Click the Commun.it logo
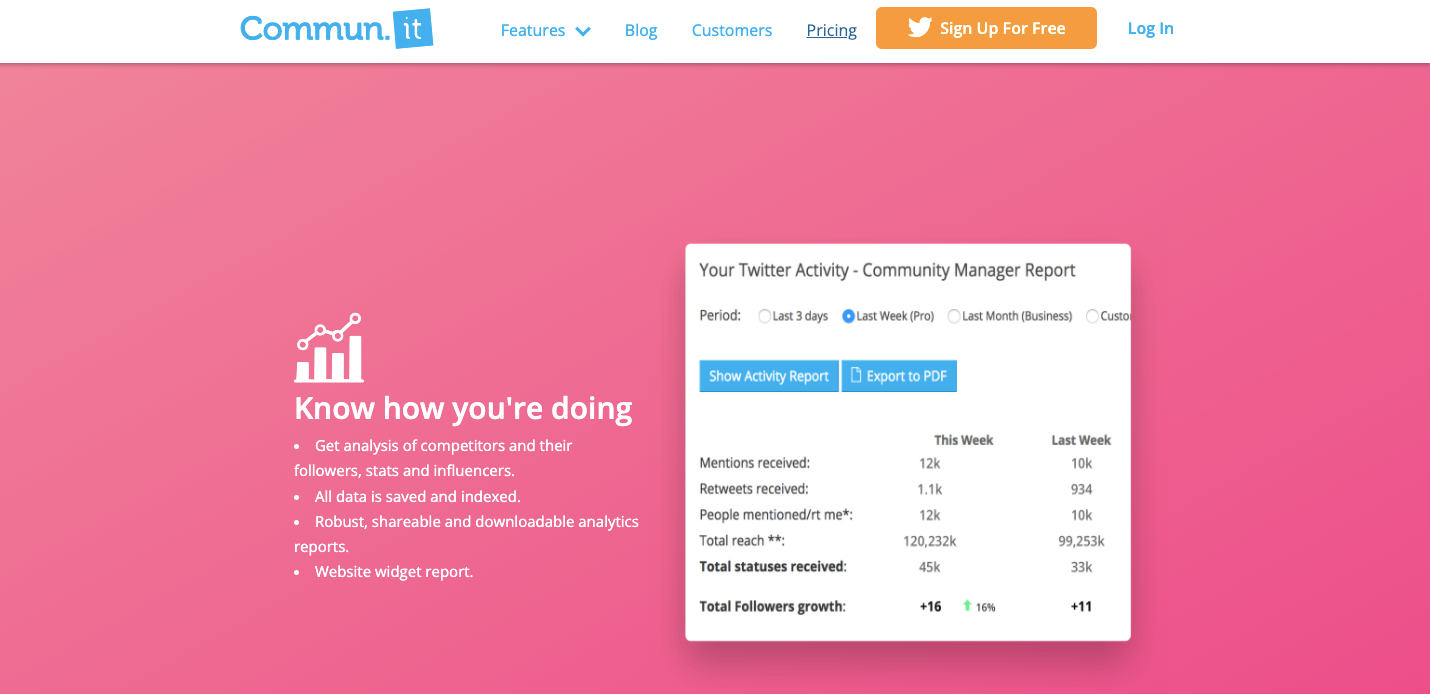 coord(337,29)
